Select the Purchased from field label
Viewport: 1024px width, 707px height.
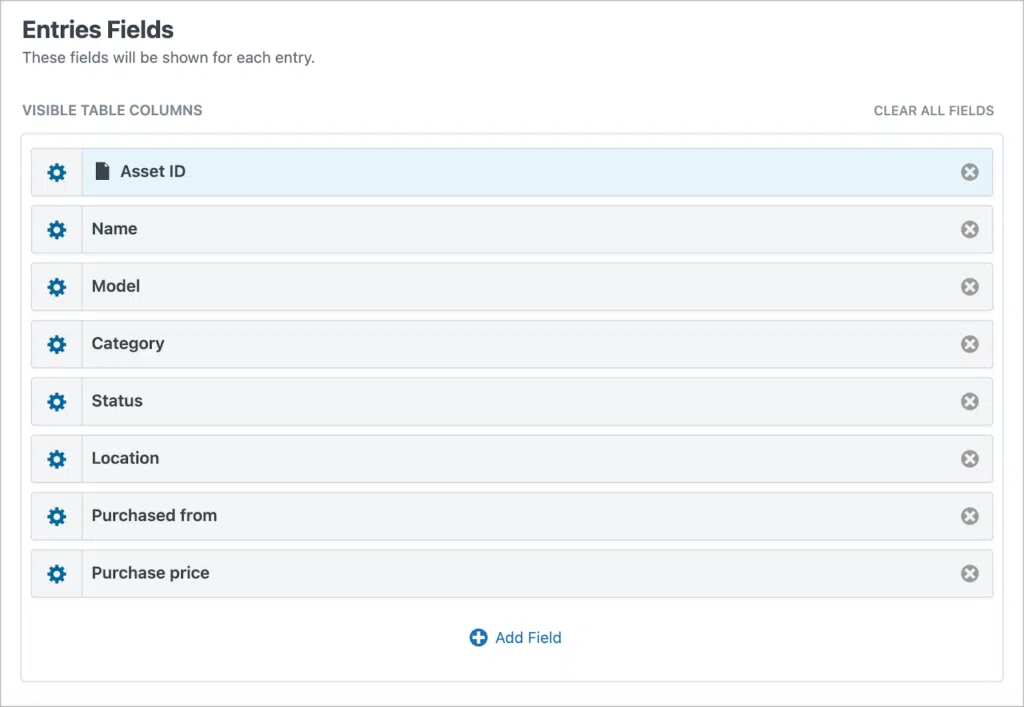[154, 516]
